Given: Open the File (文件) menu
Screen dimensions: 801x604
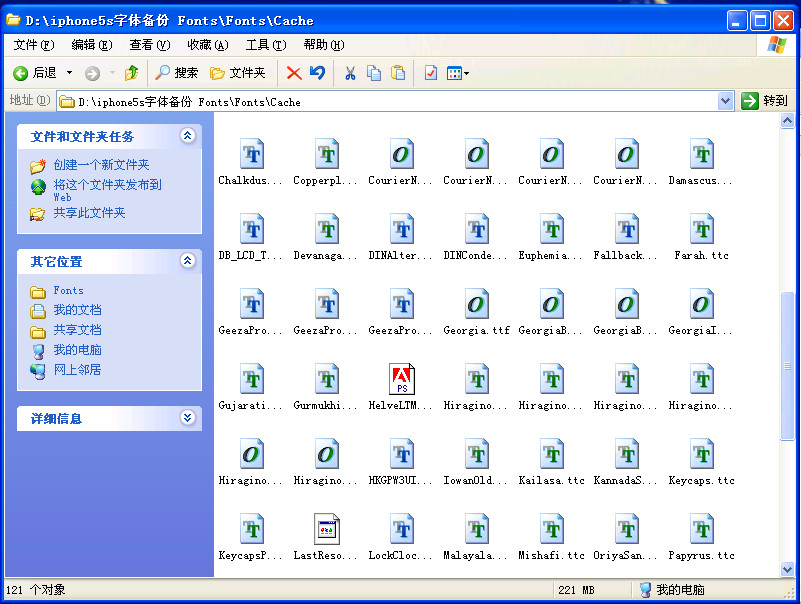Looking at the screenshot, I should tap(34, 45).
